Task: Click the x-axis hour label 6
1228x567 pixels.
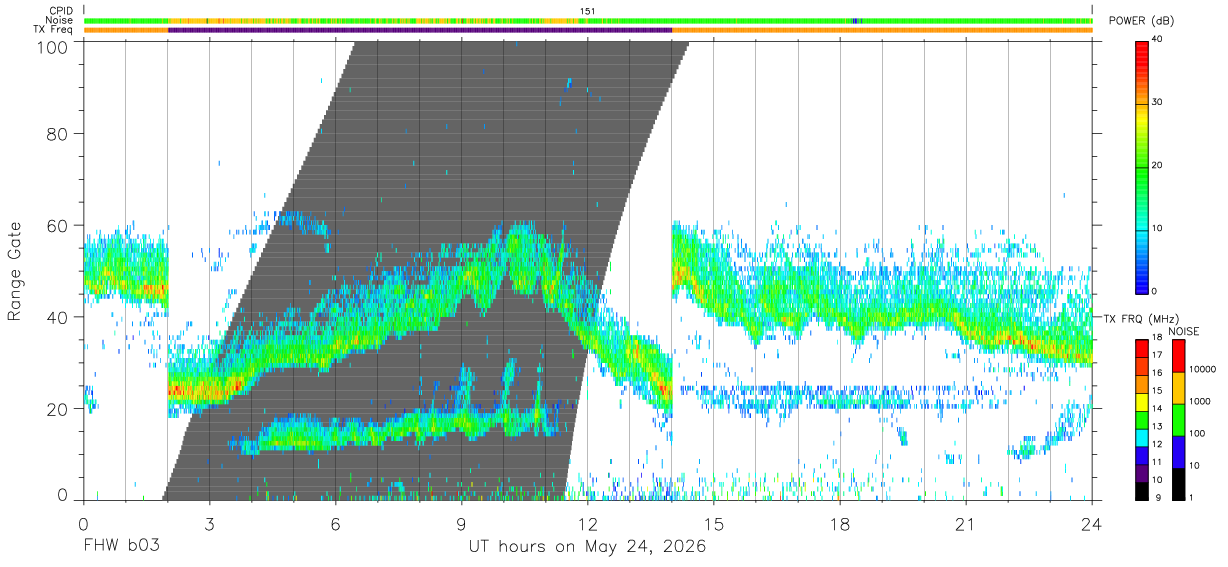Action: click(335, 524)
